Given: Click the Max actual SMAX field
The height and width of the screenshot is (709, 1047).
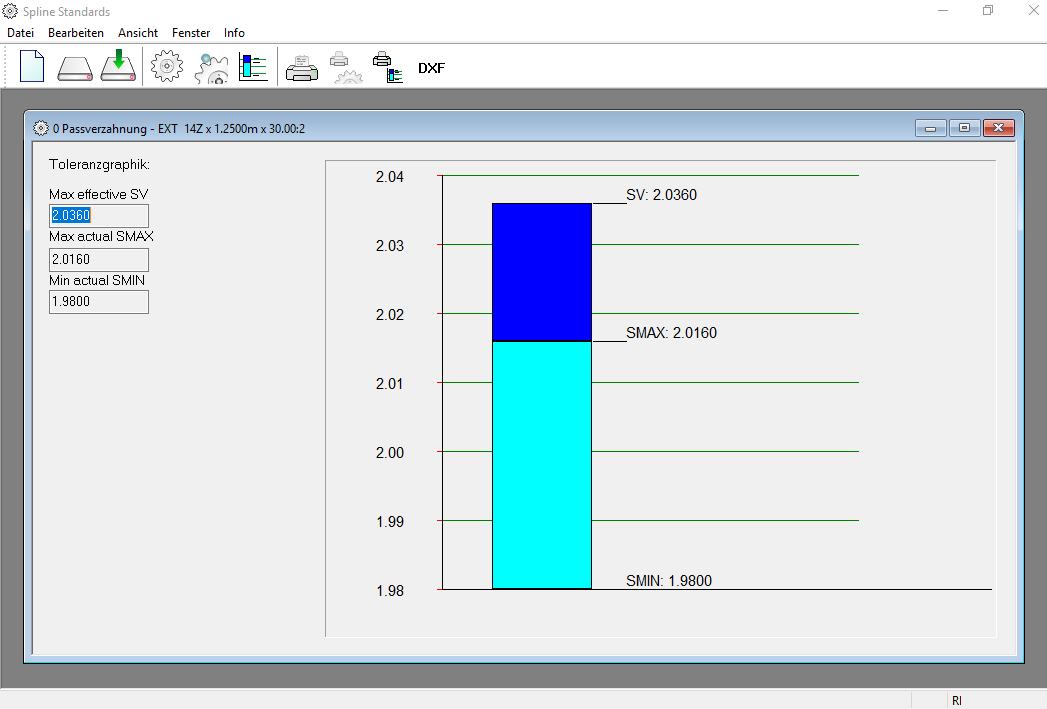Looking at the screenshot, I should click(99, 260).
